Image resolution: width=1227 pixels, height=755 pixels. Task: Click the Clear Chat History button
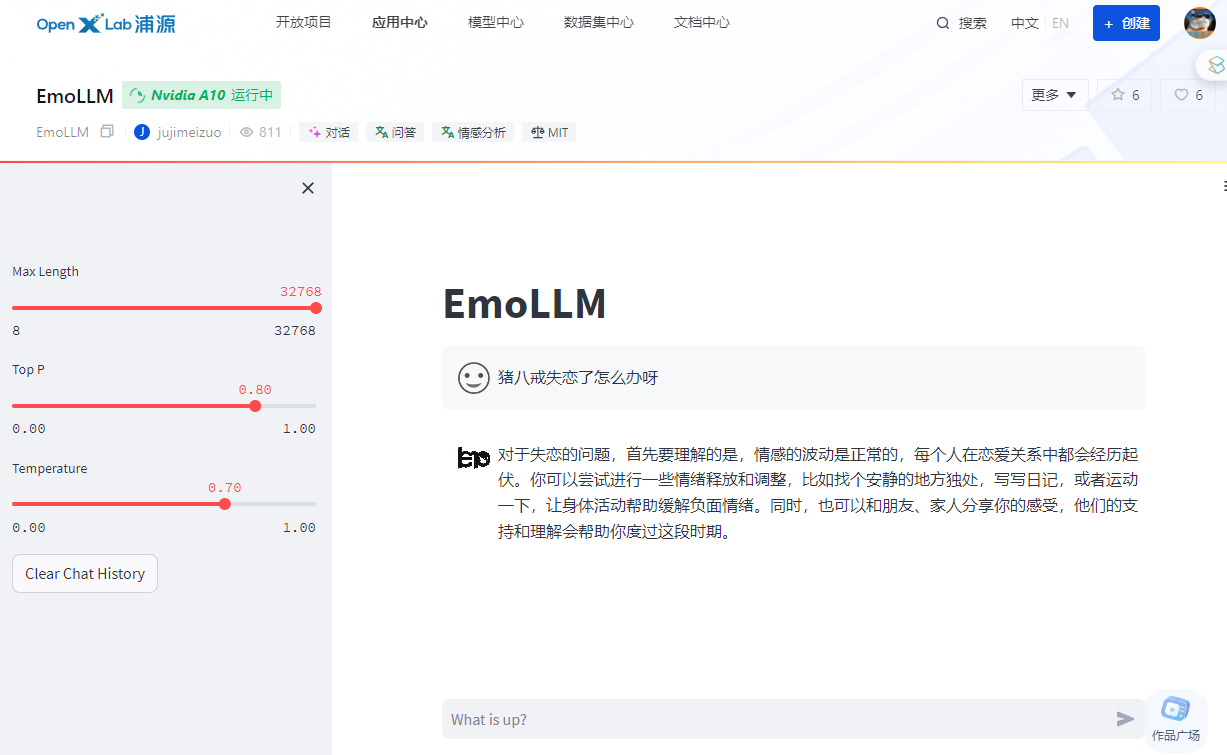tap(84, 573)
